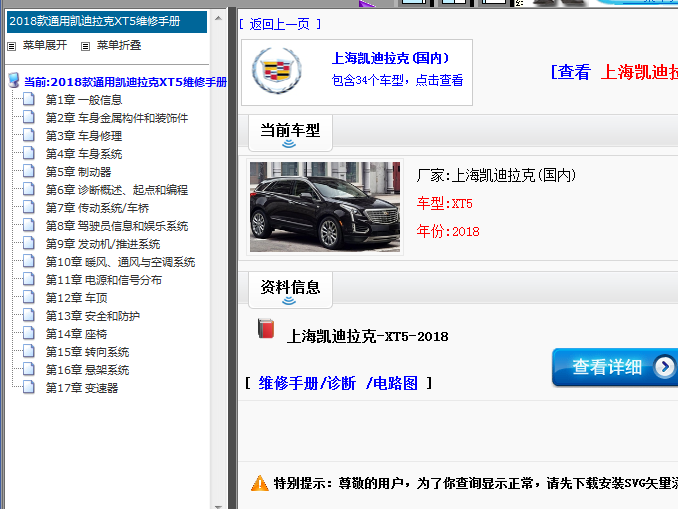Go back via 返回上一页 link

coord(280,24)
